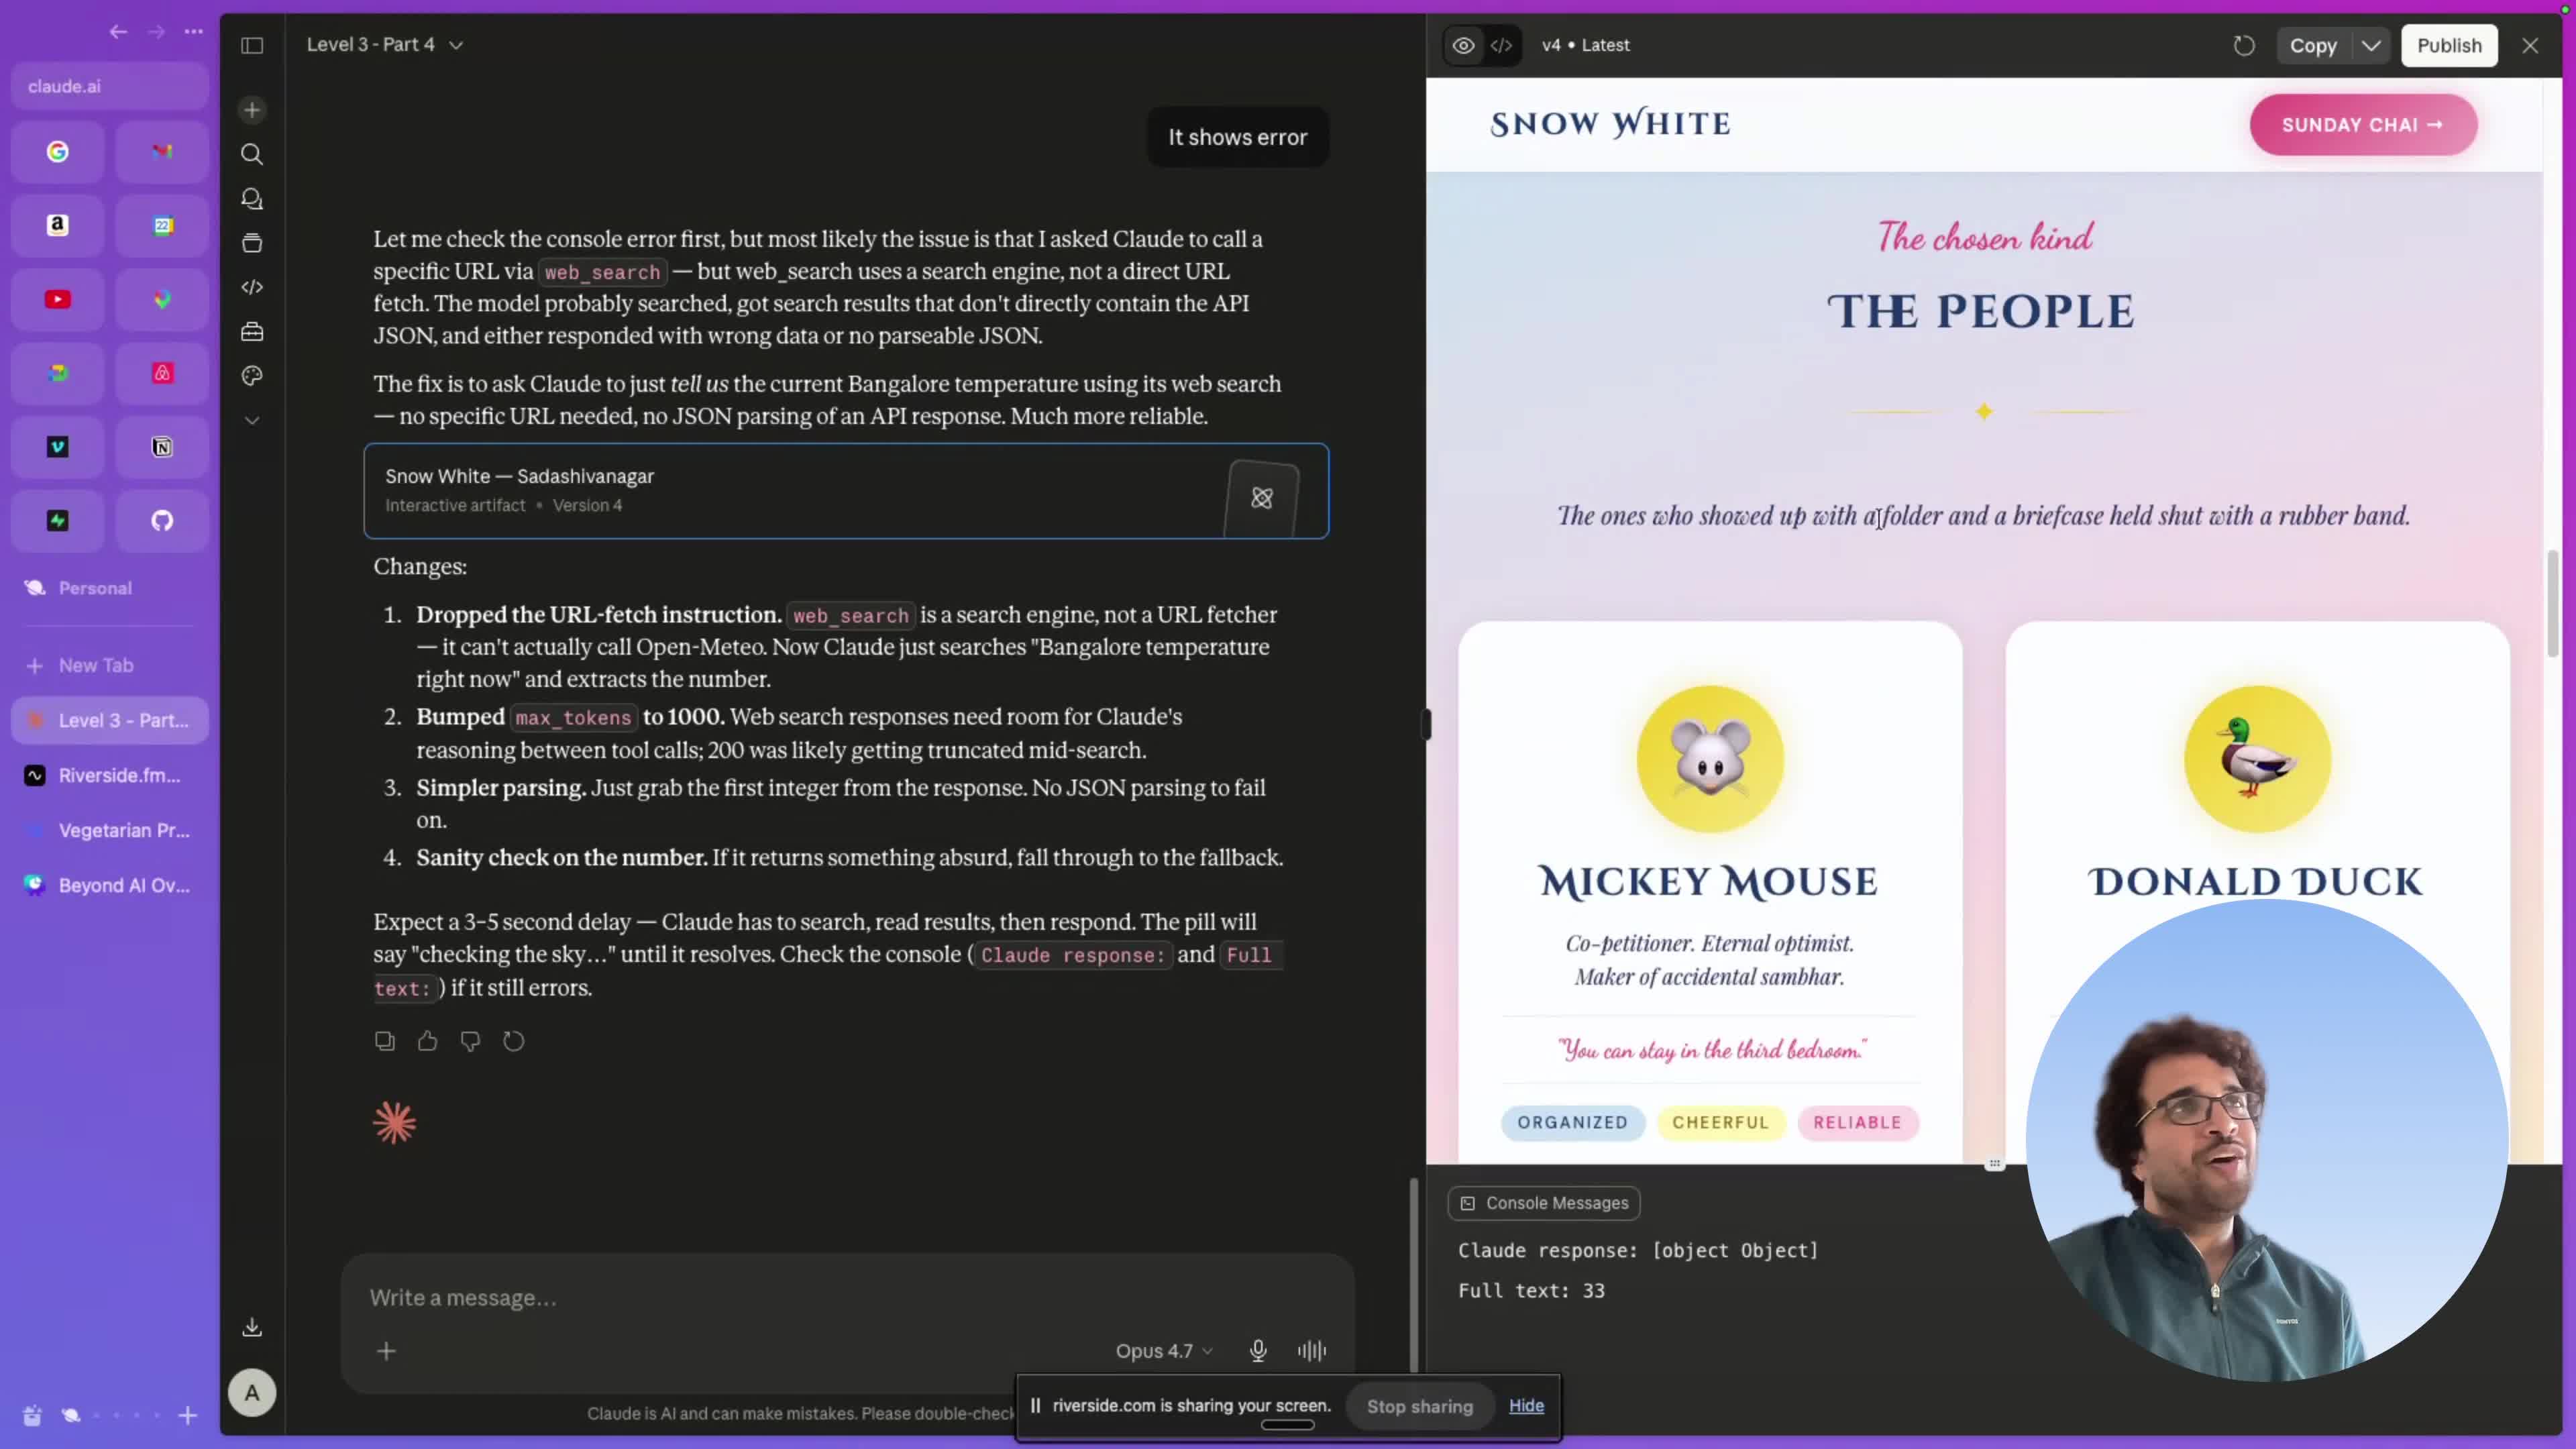Reload the artifact preview
This screenshot has height=1449, width=2576.
[x=2244, y=45]
